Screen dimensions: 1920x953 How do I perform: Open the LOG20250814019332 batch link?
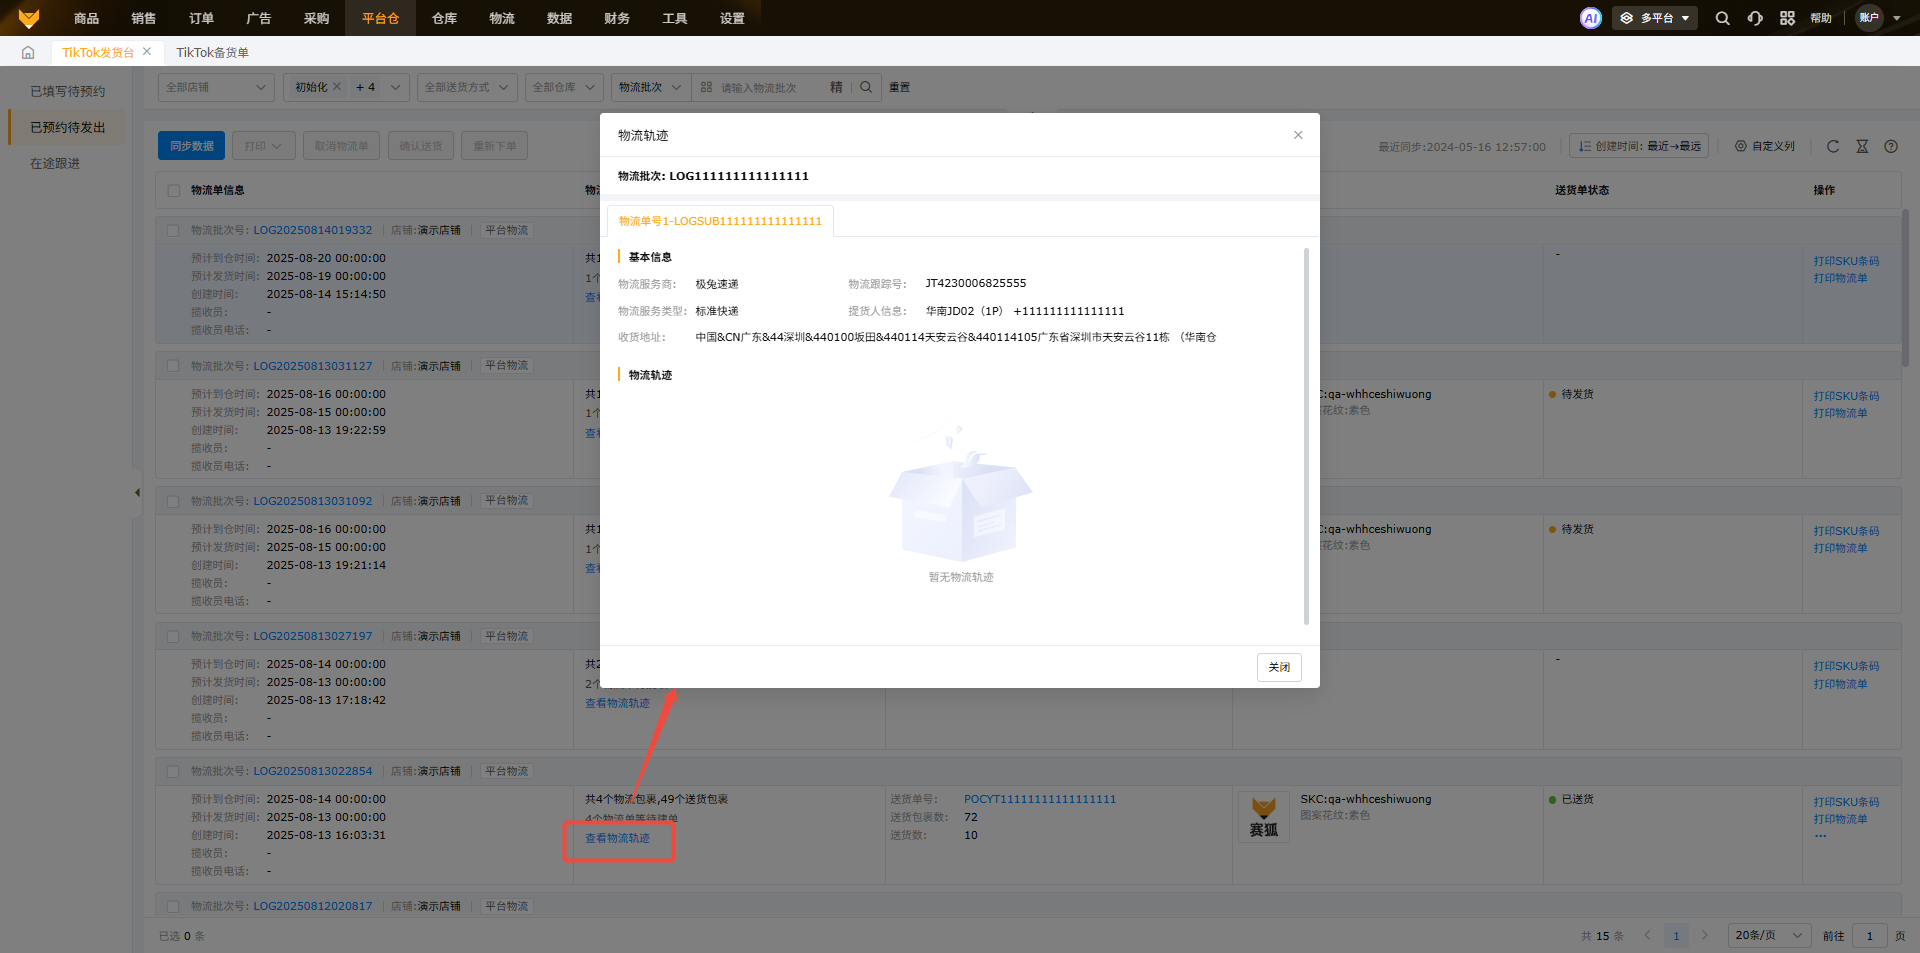coord(313,230)
